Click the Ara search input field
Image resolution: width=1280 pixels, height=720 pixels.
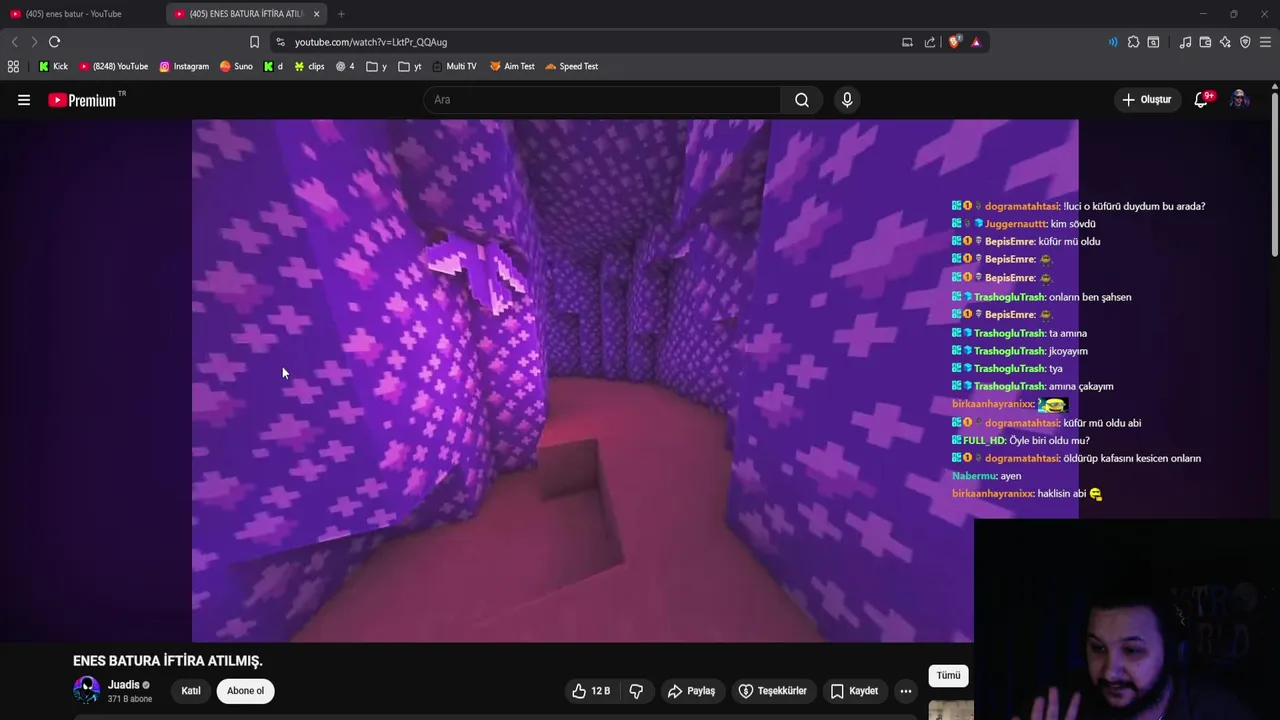602,100
